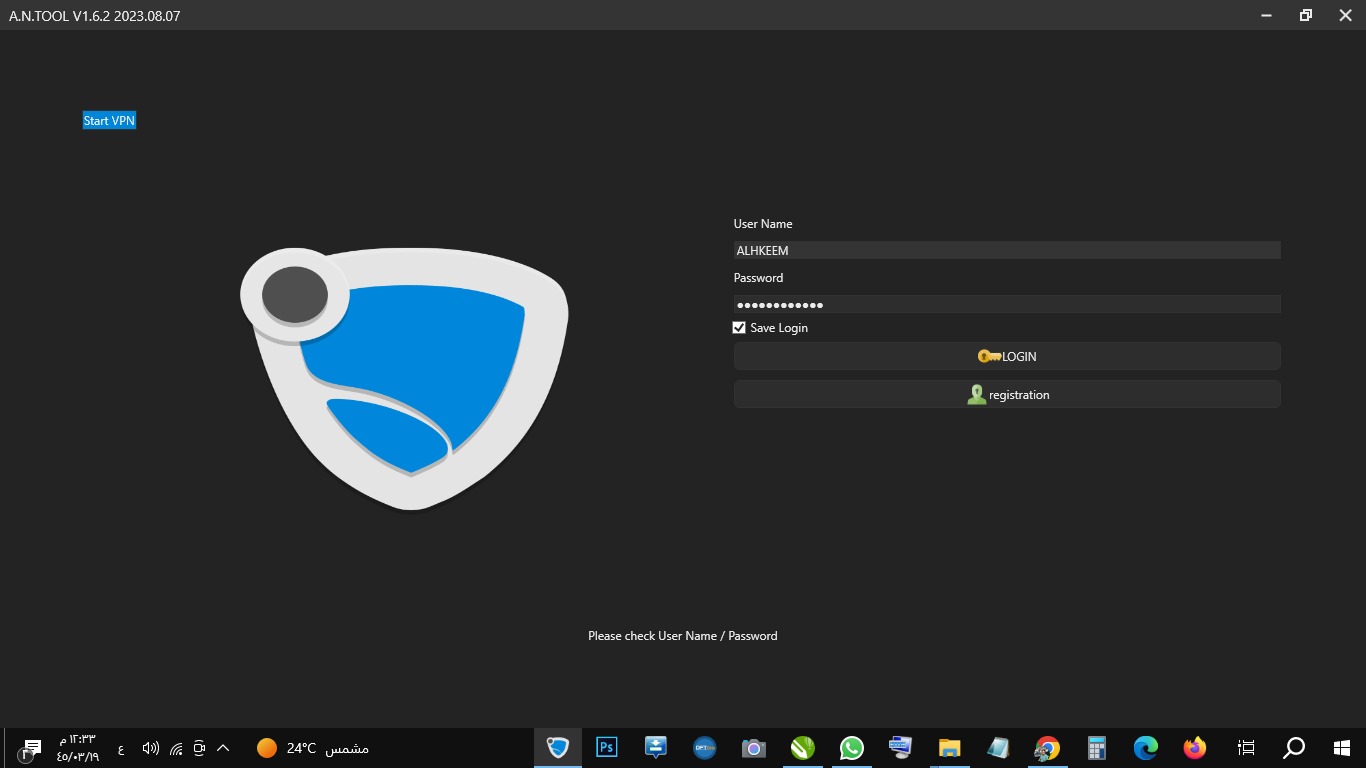The width and height of the screenshot is (1366, 768).
Task: Open the notification center icon
Action: click(31, 748)
